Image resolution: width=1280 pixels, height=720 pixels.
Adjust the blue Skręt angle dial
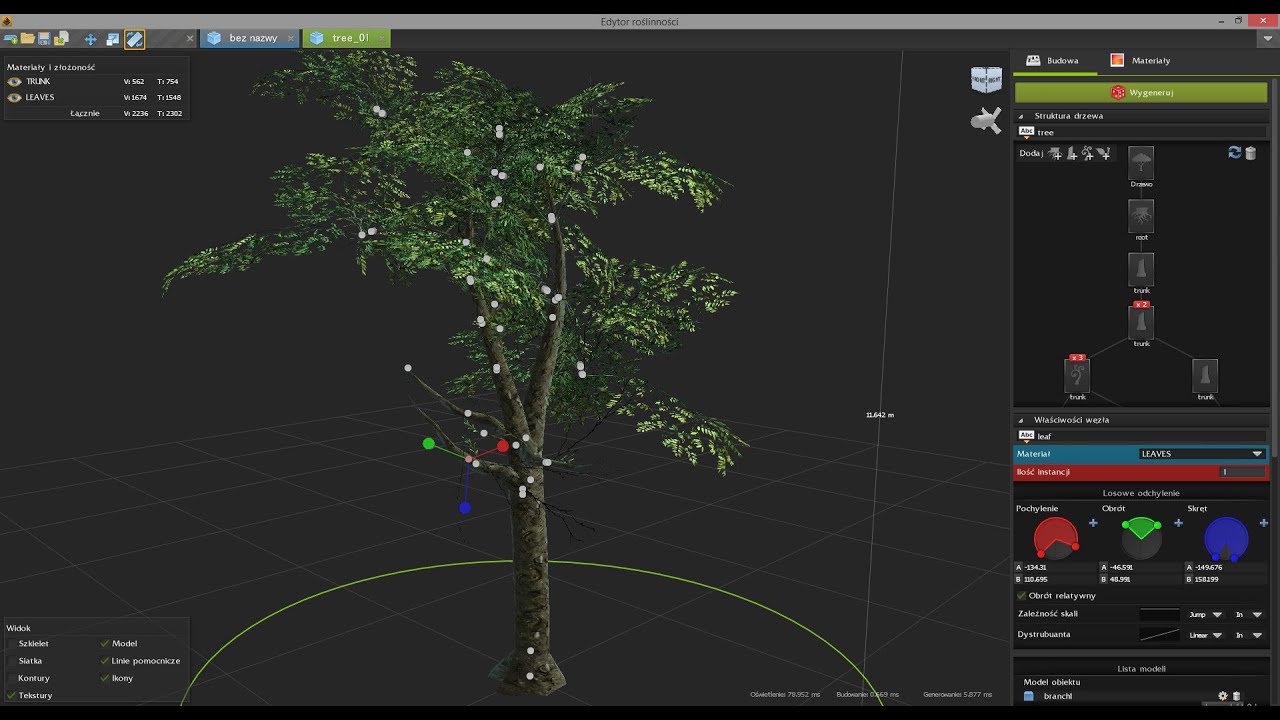(x=1226, y=538)
